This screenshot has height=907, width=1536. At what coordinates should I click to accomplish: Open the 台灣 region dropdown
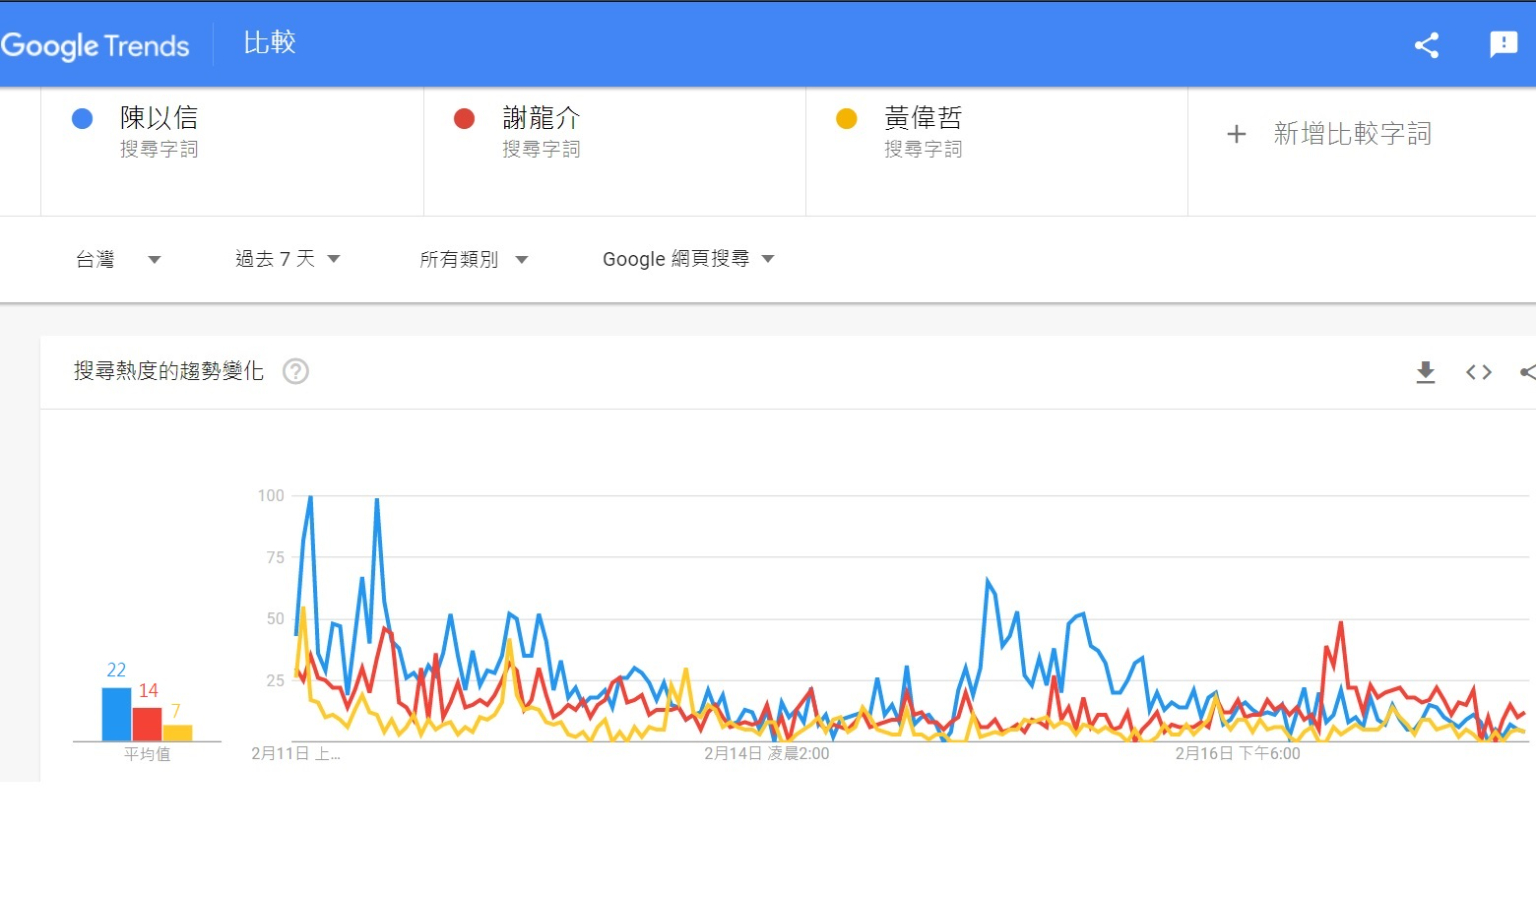118,259
